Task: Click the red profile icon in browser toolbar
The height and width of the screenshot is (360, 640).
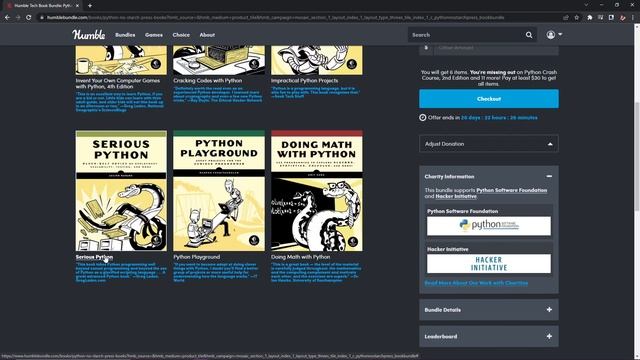Action: [622, 18]
